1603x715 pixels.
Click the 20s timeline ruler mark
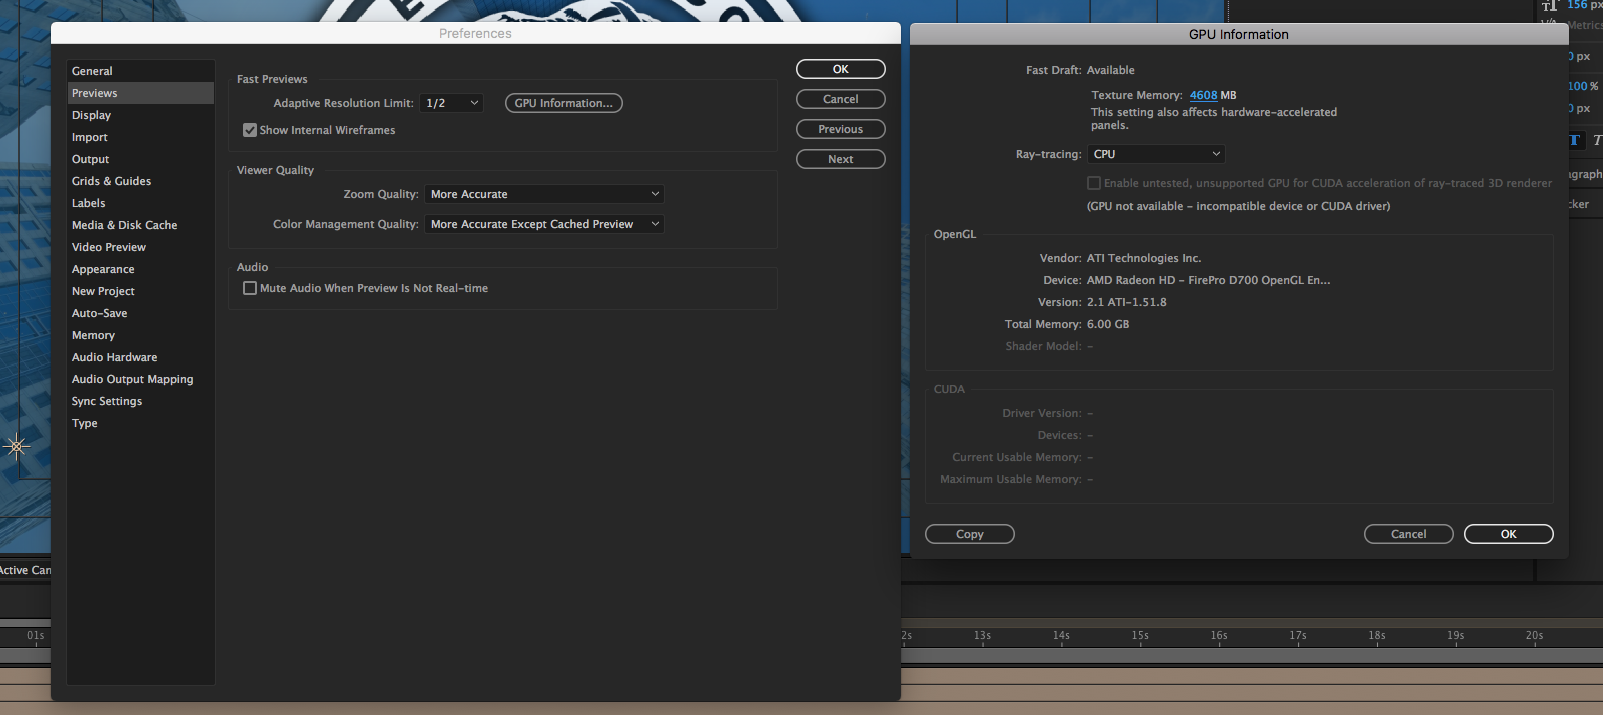point(1534,635)
